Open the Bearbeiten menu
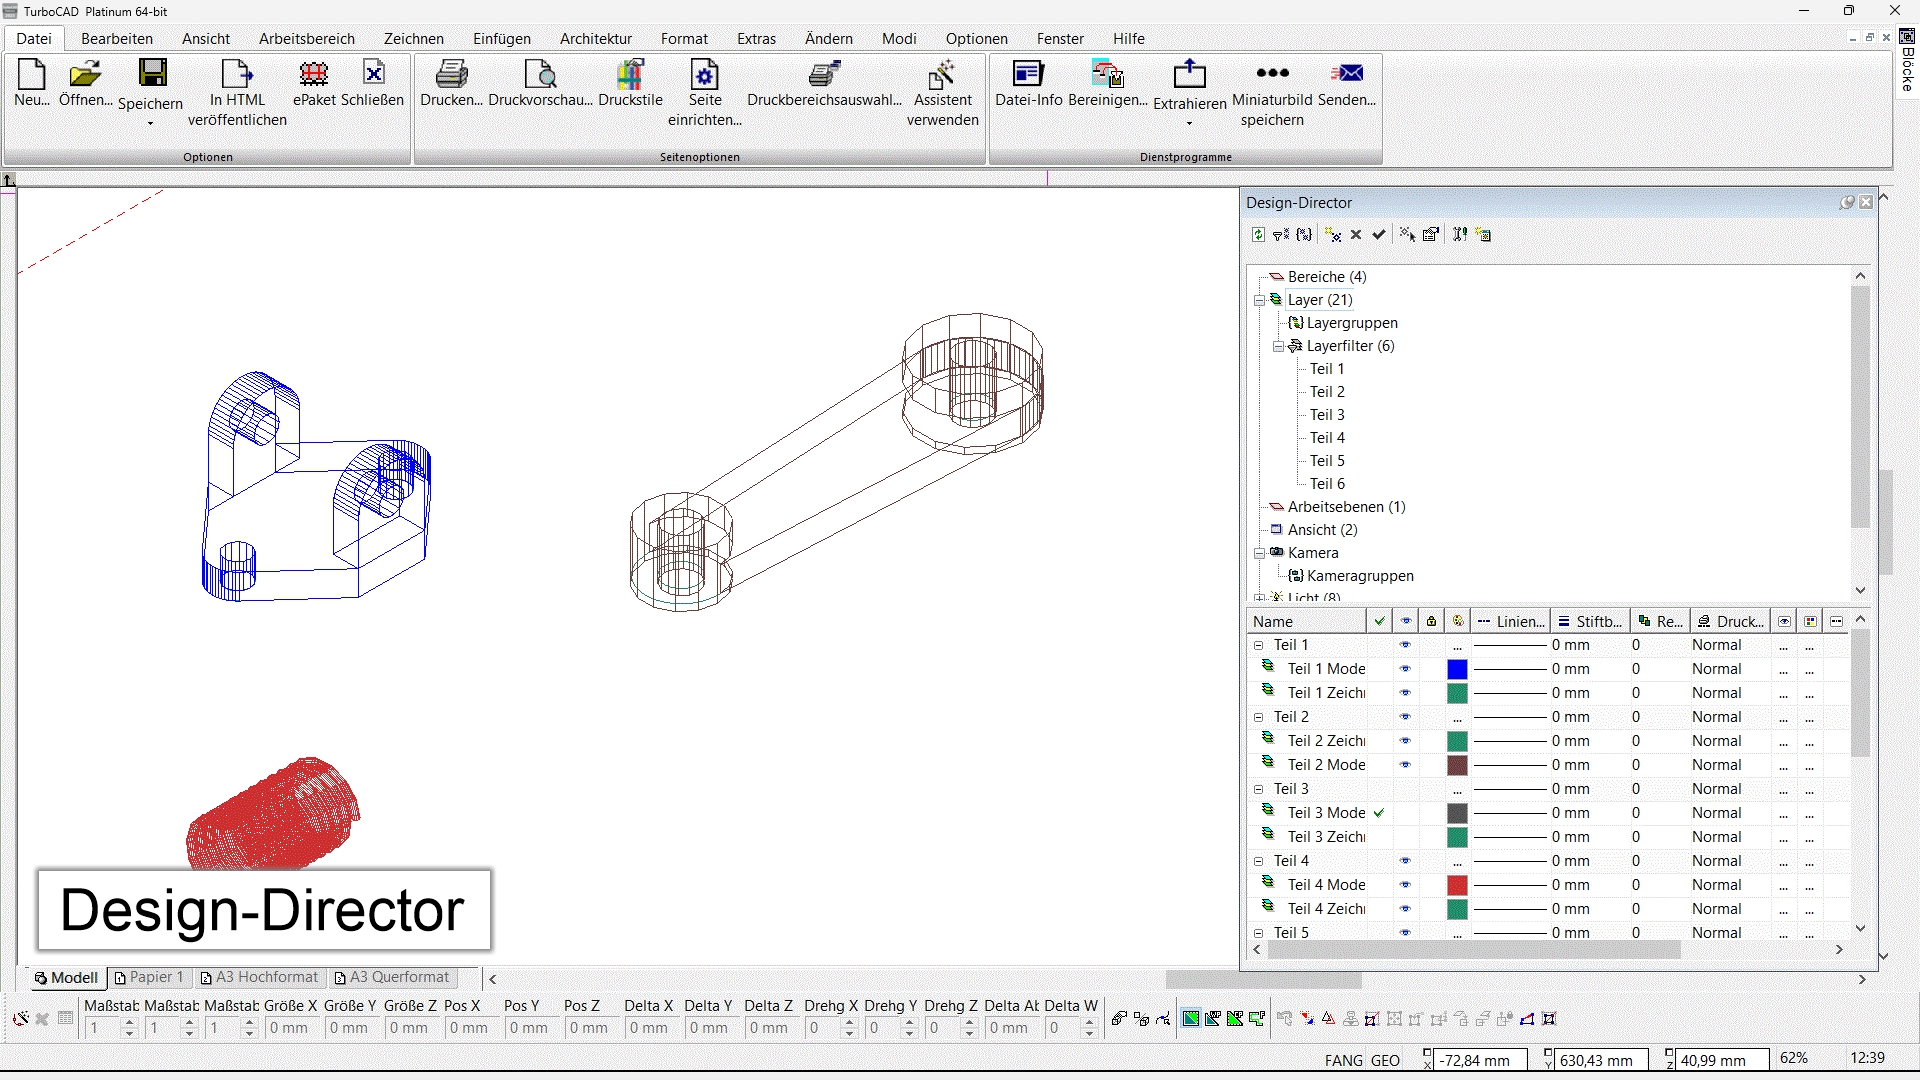The height and width of the screenshot is (1080, 1920). pos(117,39)
